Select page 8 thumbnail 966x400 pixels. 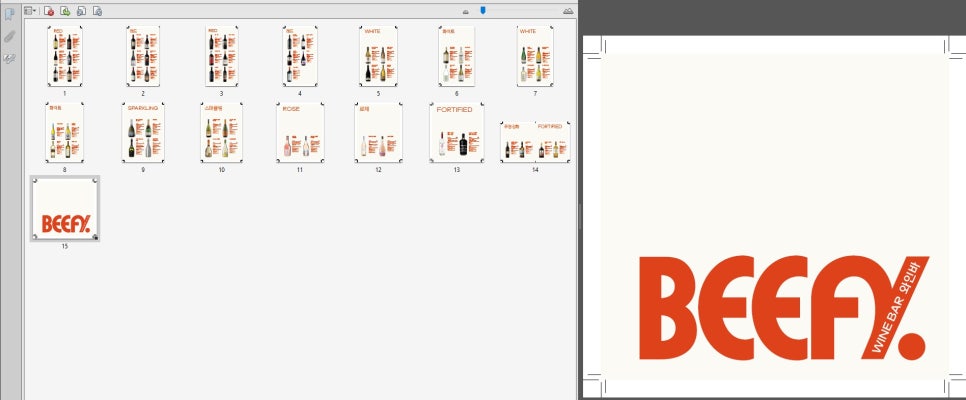[65, 133]
